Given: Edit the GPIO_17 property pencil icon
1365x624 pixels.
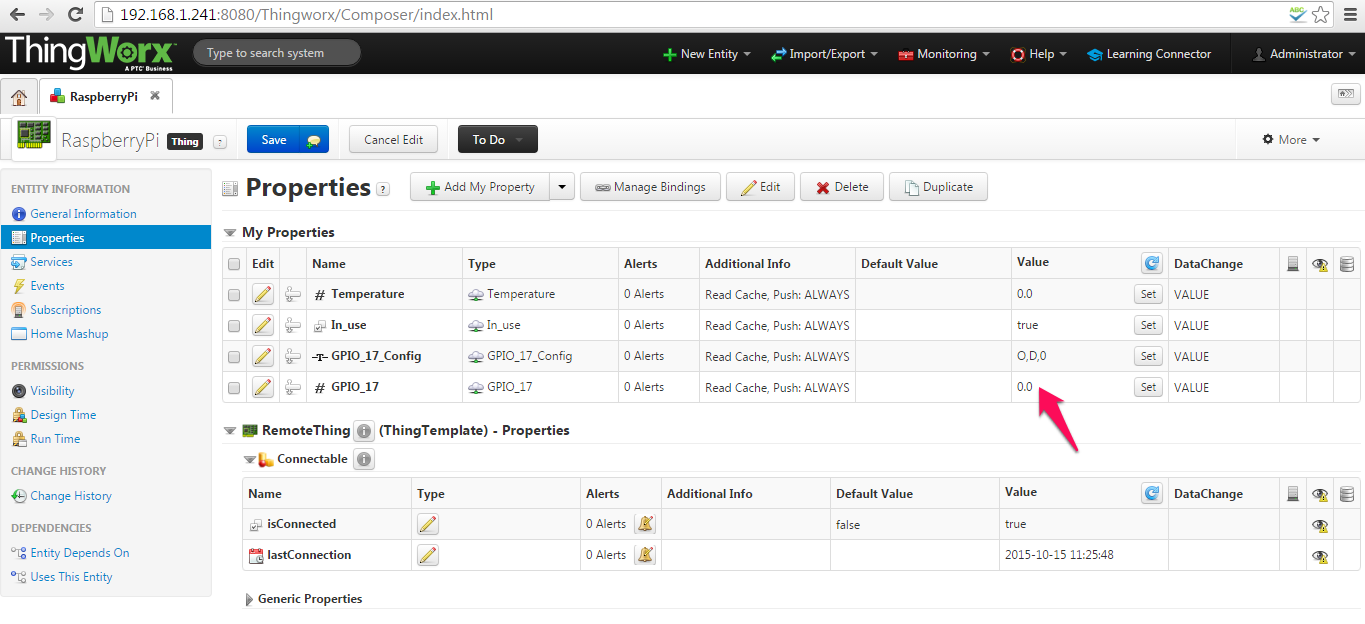Looking at the screenshot, I should coord(262,387).
